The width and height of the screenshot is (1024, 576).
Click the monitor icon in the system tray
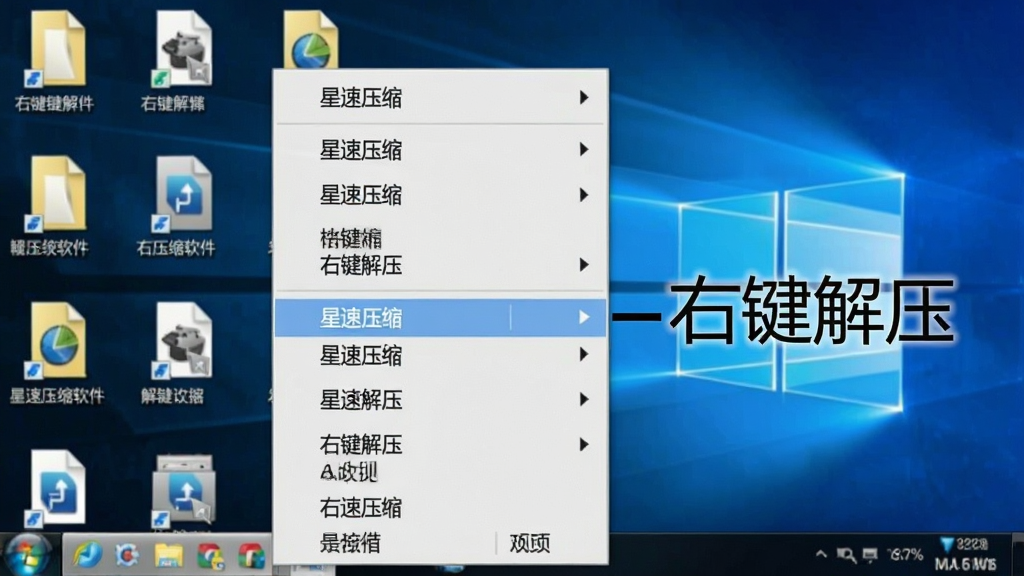point(870,555)
